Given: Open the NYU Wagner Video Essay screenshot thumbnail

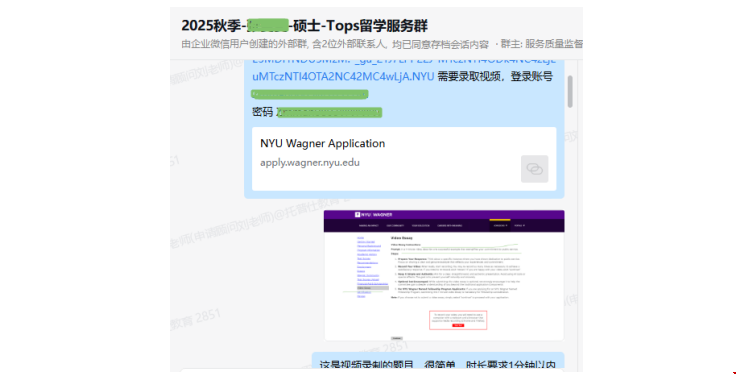Looking at the screenshot, I should pos(444,275).
